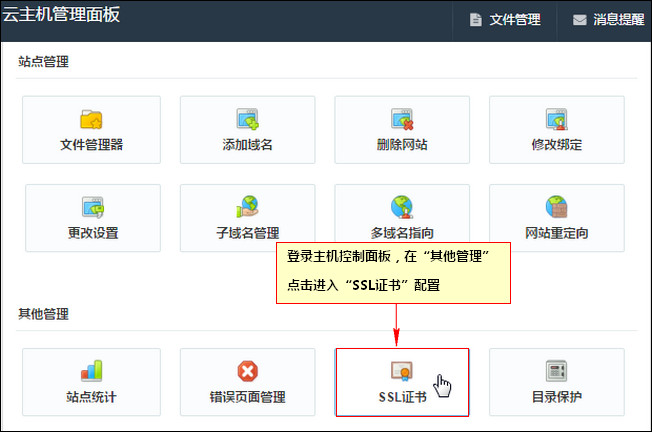The height and width of the screenshot is (432, 652).
Task: Click the 多域名指向 label text
Action: (x=402, y=233)
